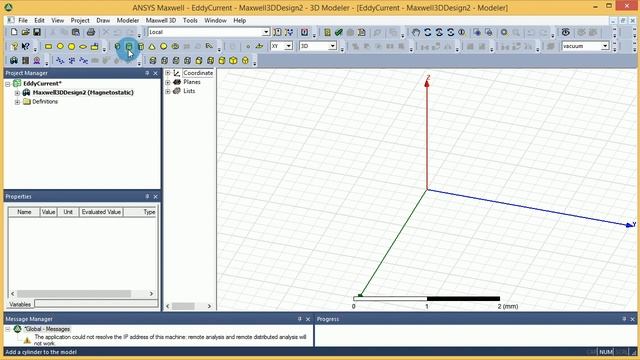
Task: Click the New project icon
Action: pos(14,32)
